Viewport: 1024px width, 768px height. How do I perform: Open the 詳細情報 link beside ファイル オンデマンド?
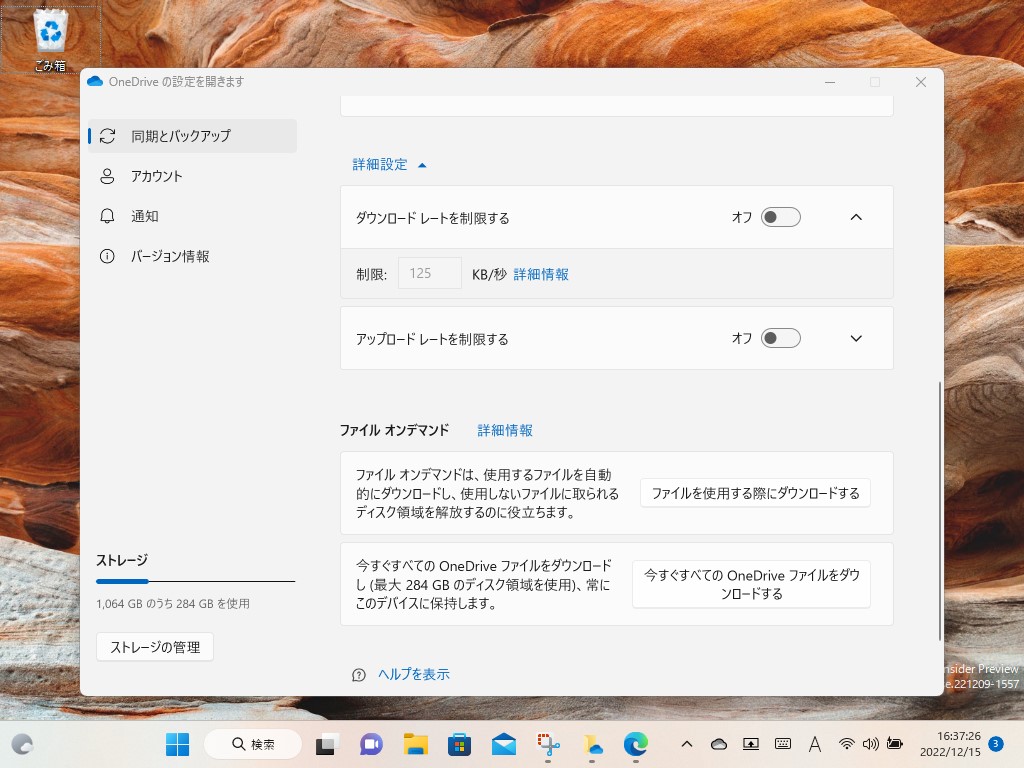pyautogui.click(x=505, y=430)
